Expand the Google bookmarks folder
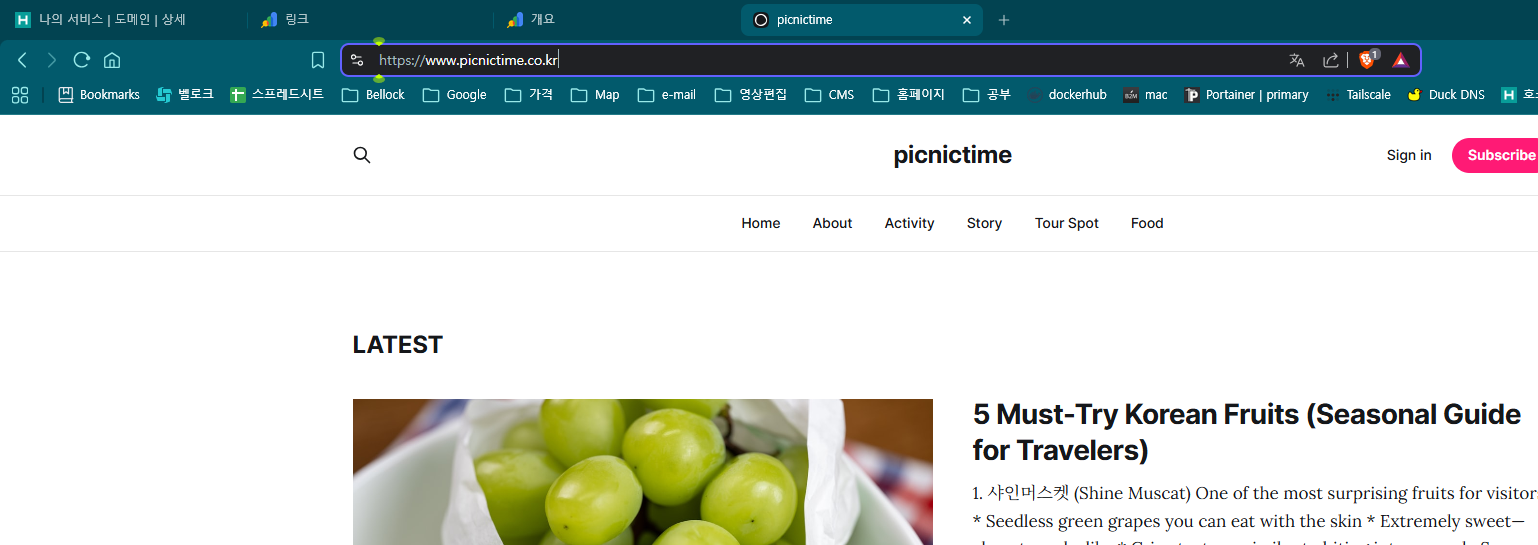This screenshot has width=1538, height=545. (x=454, y=95)
